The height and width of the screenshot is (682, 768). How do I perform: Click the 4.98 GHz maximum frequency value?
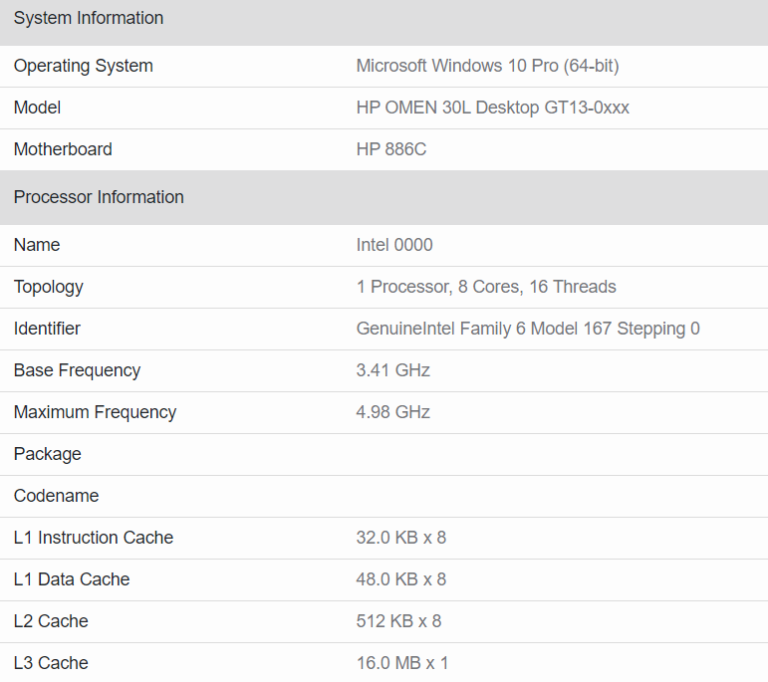[x=392, y=412]
